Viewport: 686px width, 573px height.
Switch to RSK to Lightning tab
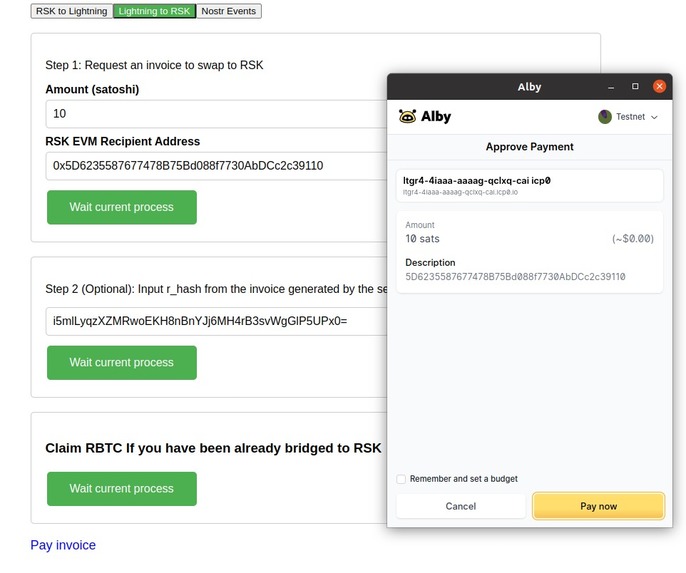71,11
